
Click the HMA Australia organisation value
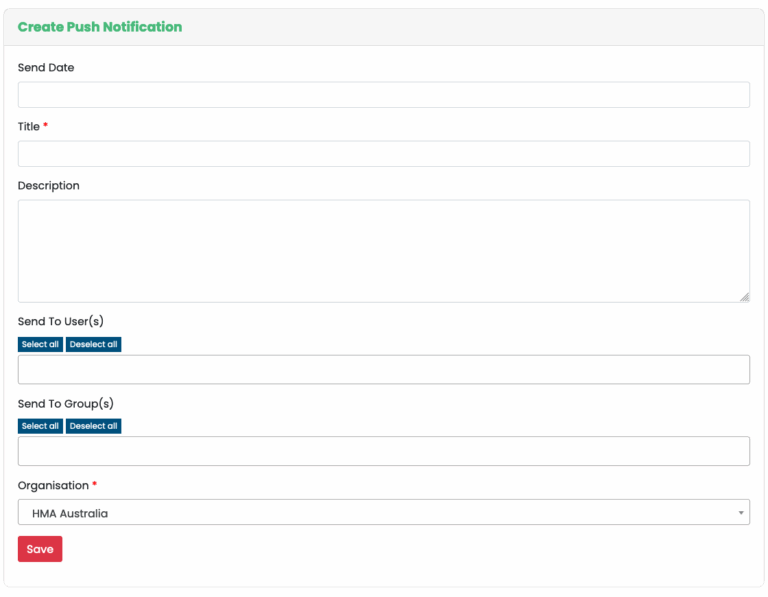[70, 513]
